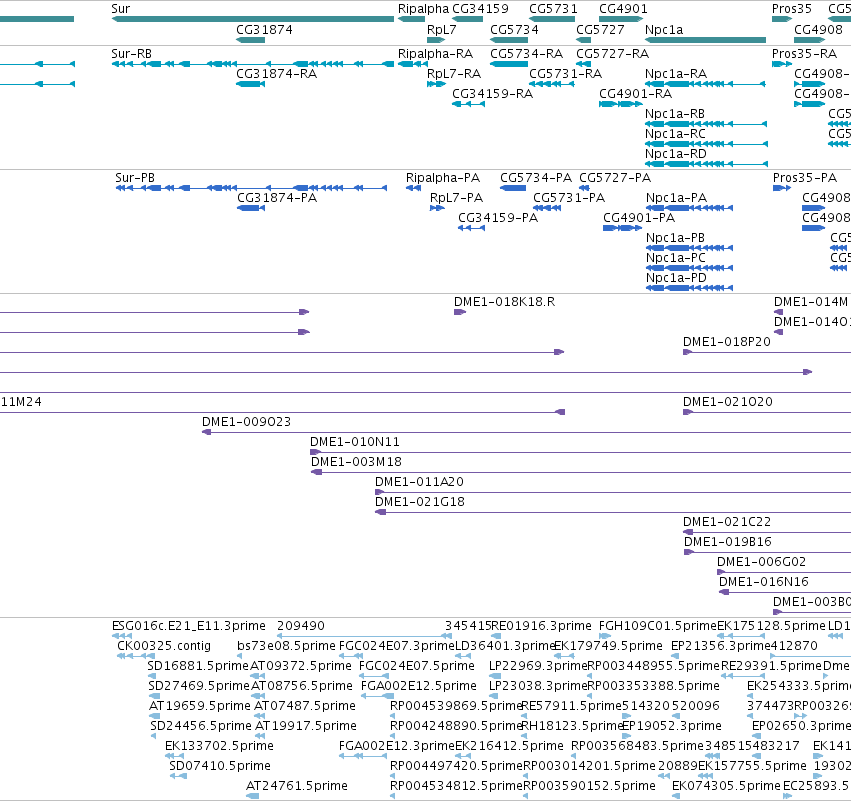Select the Sur-PB protein feature

251,188
